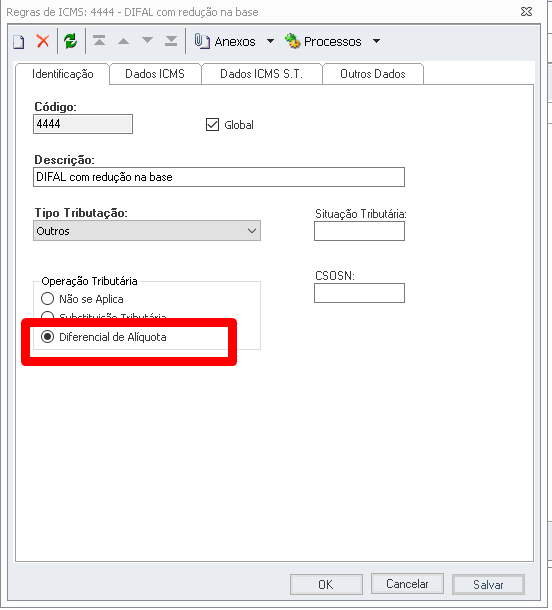Screen dimensions: 552x610
Task: Open the Dados ICMS tab
Action: point(155,74)
